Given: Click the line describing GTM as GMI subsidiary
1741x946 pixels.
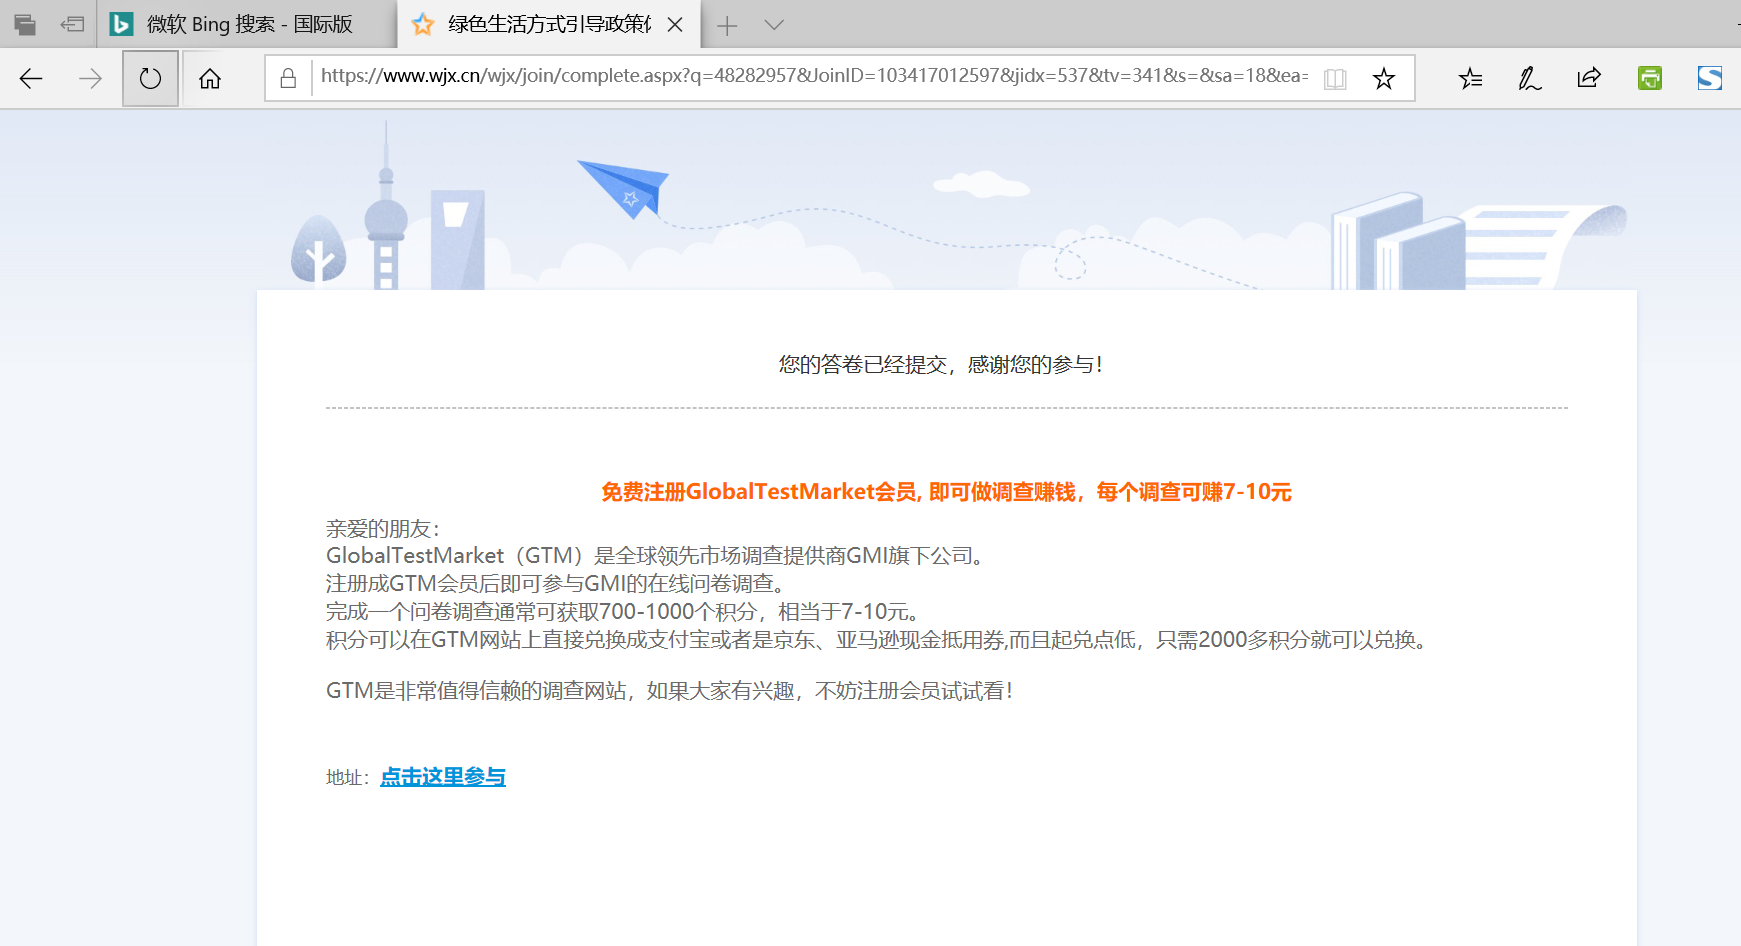Looking at the screenshot, I should point(655,555).
